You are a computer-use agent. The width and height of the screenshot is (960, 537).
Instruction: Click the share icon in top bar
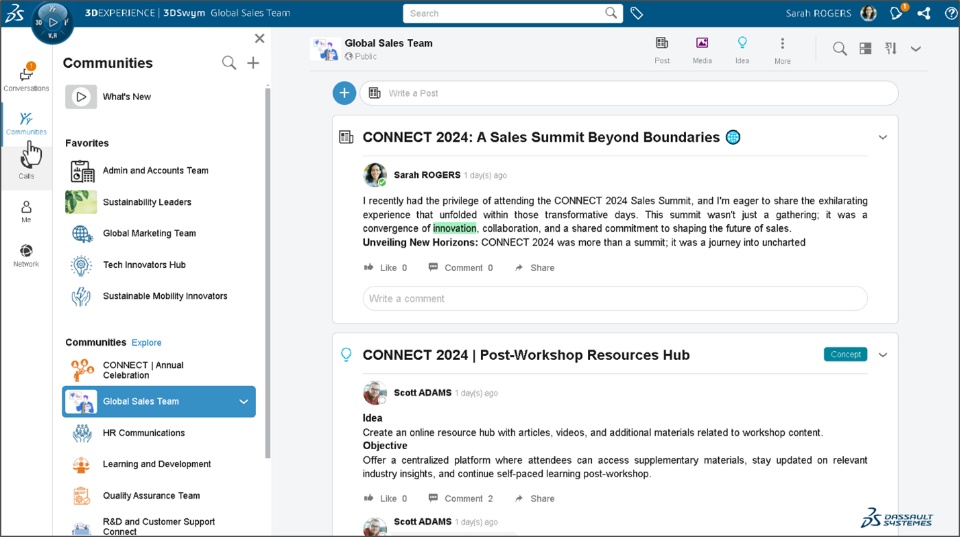coord(924,13)
